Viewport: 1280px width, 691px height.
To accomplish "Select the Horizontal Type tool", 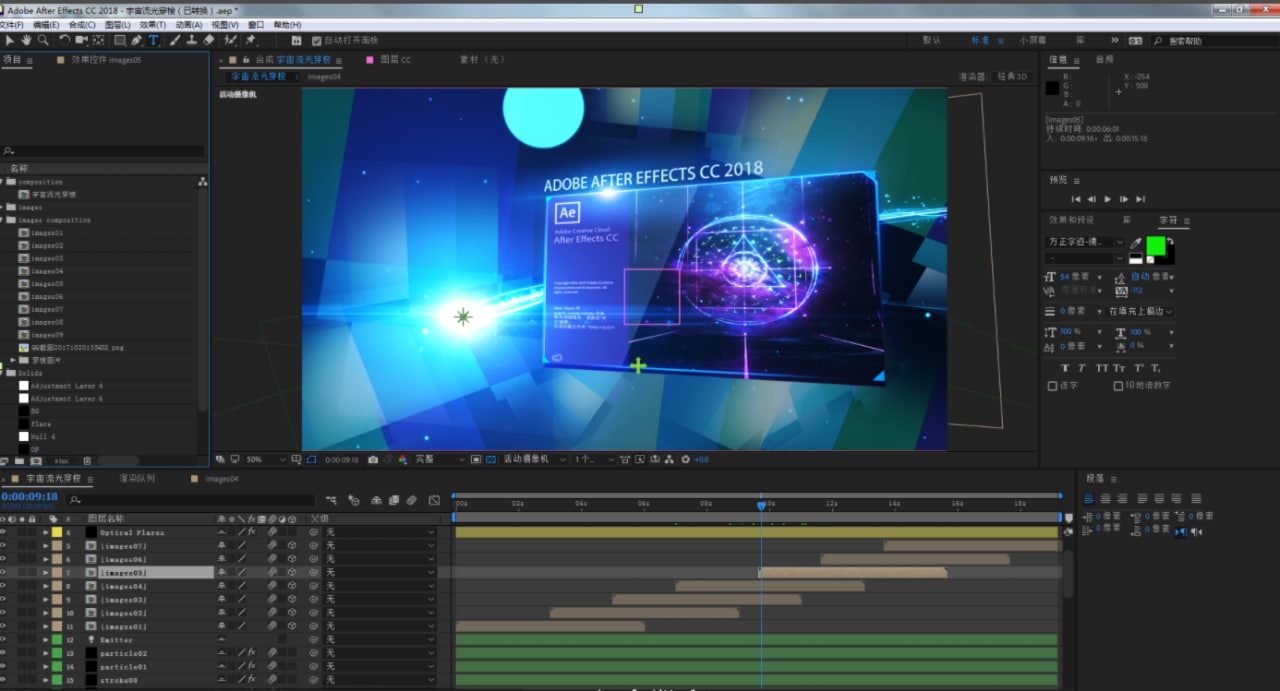I will tap(153, 41).
